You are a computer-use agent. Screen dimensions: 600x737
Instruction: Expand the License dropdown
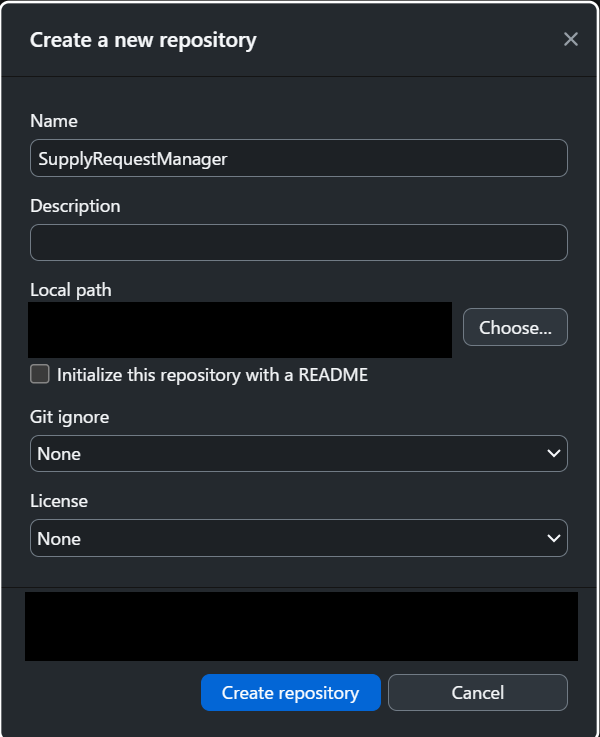coord(298,538)
